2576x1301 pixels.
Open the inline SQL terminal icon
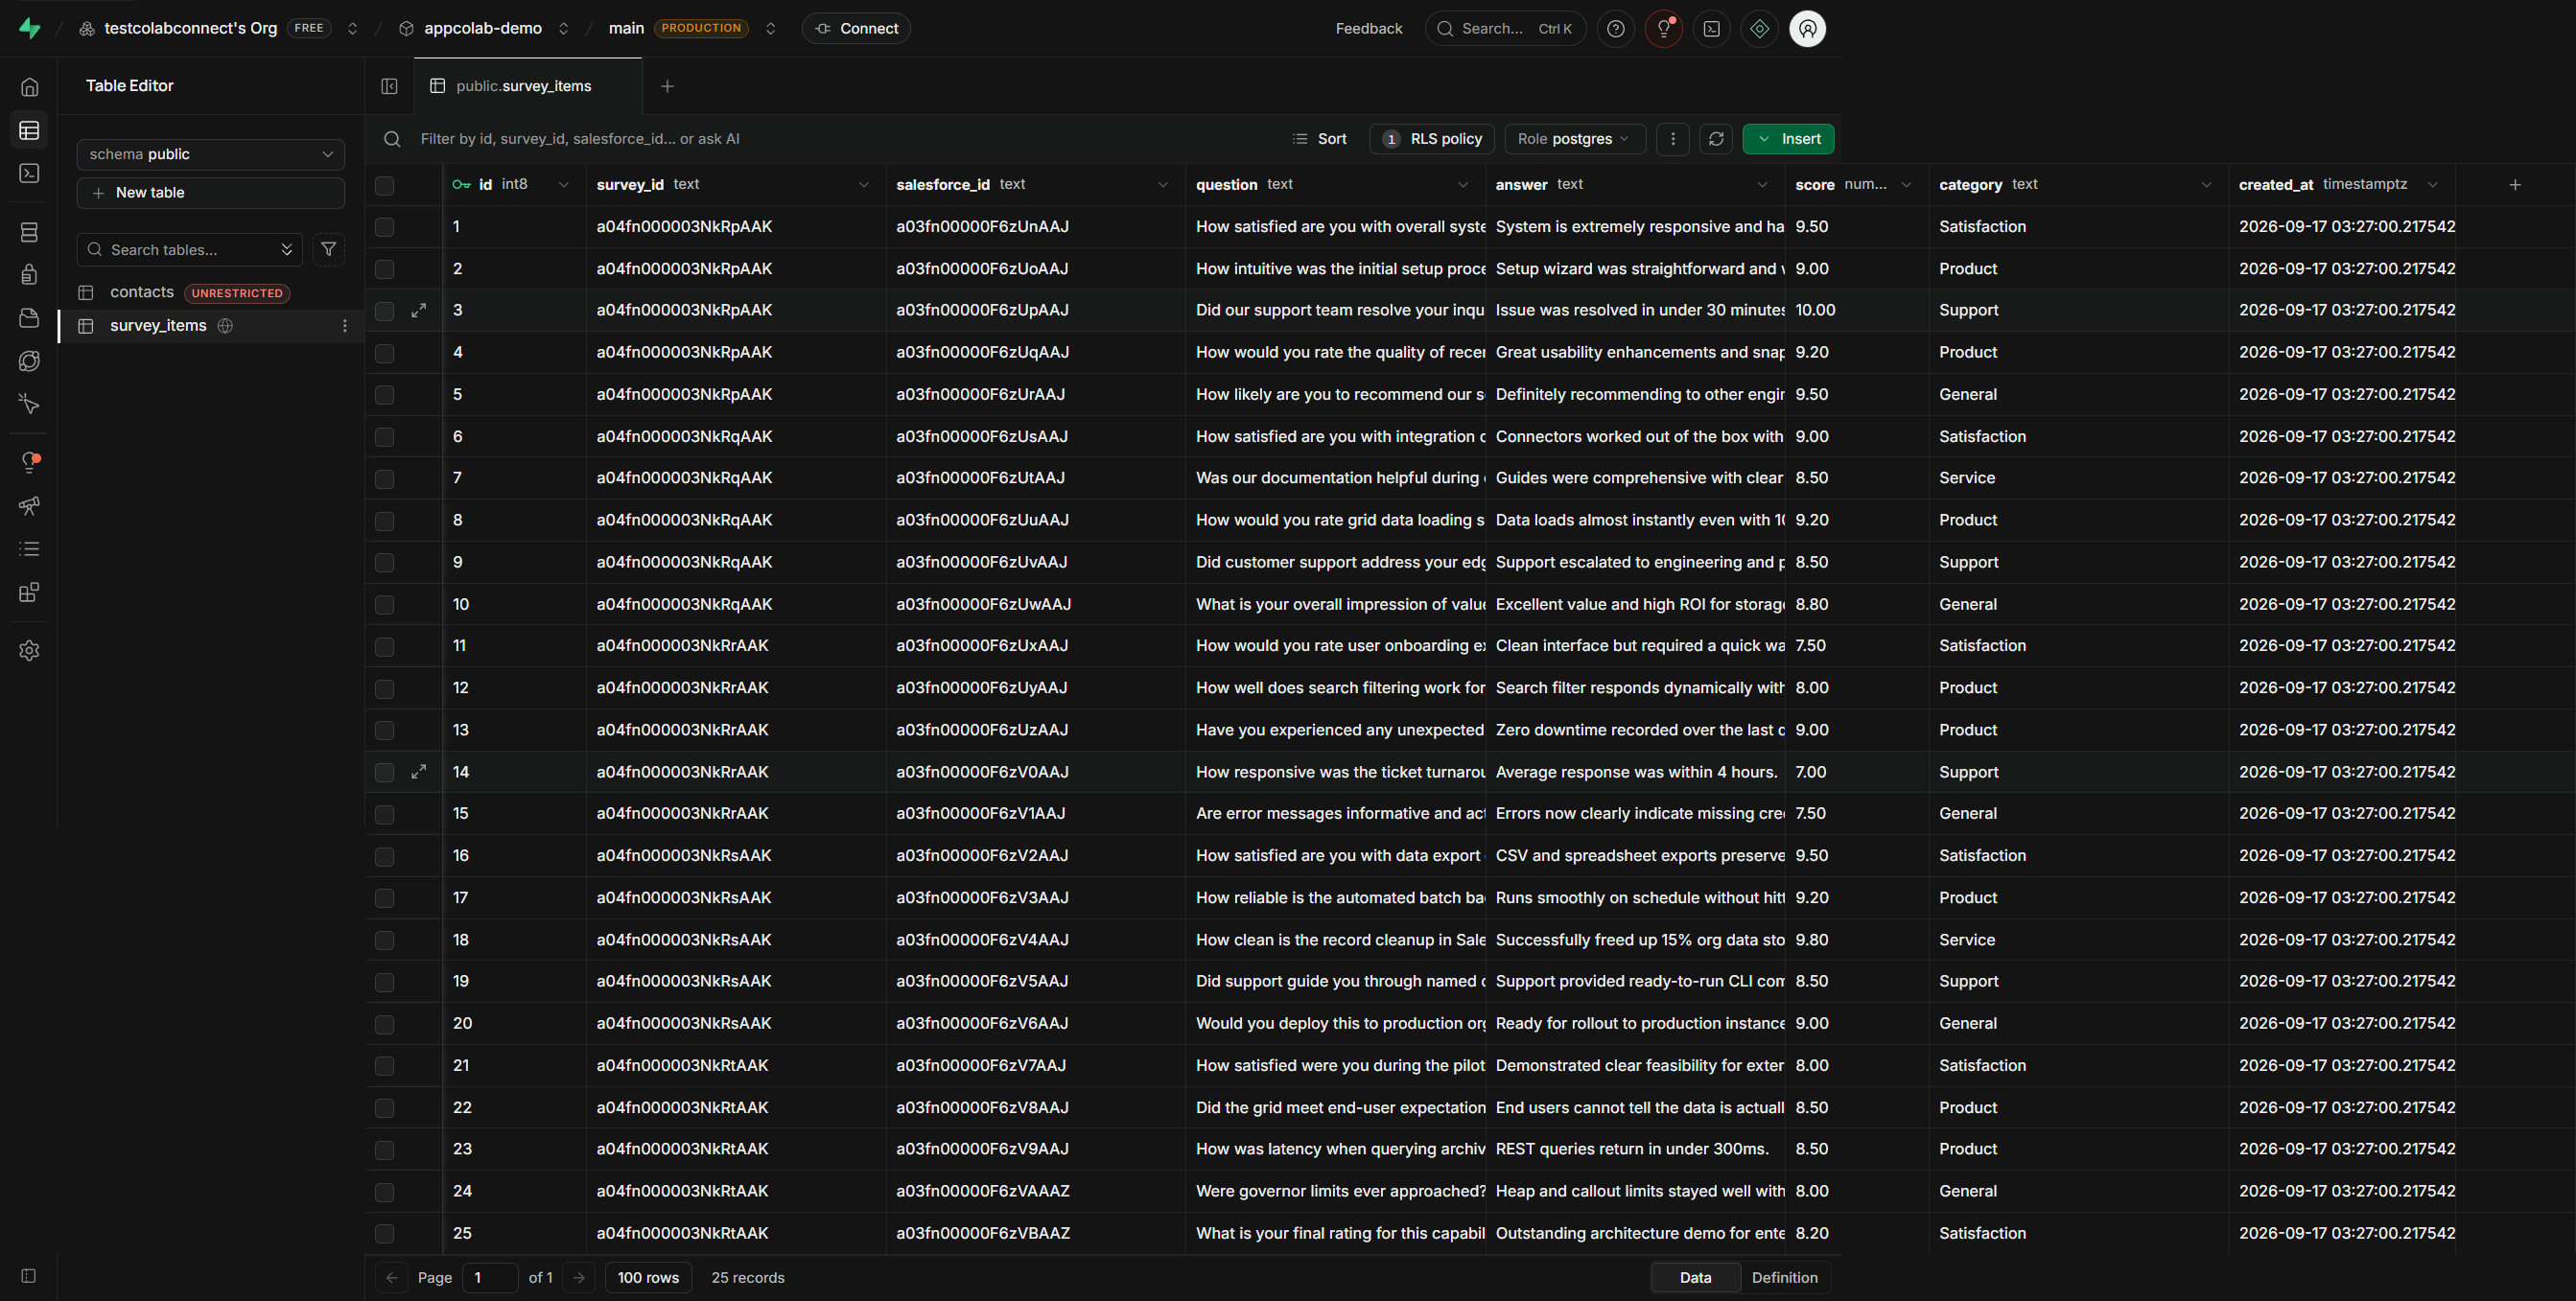1711,28
